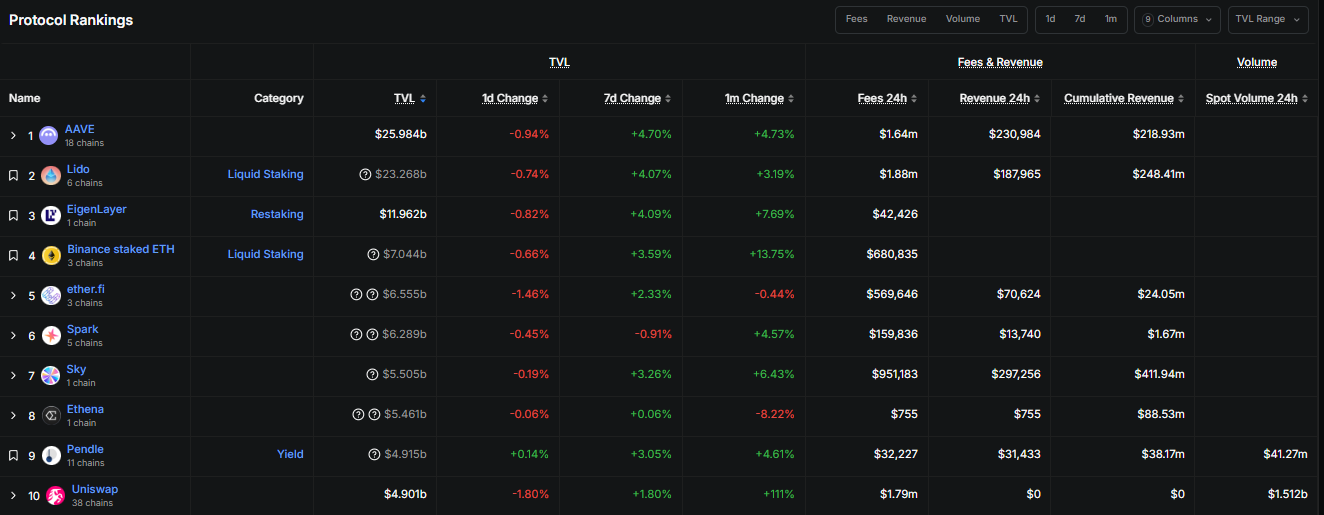Toggle the Revenue column group button
This screenshot has width=1324, height=515.
coord(907,19)
